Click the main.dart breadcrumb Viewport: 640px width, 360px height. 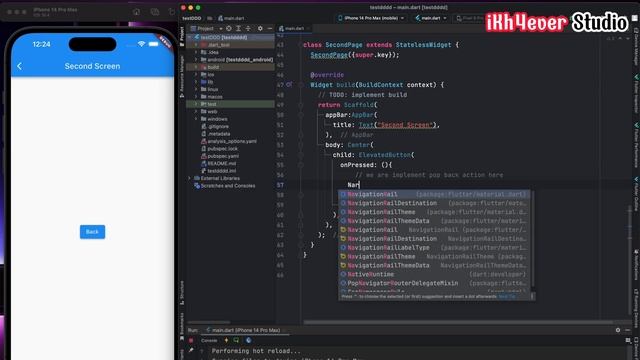(231, 18)
